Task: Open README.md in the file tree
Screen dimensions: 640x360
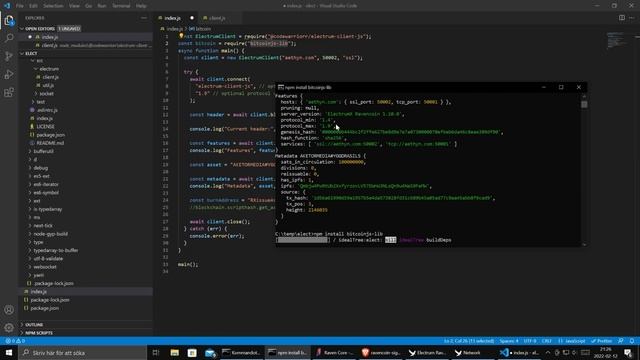Action: point(50,143)
